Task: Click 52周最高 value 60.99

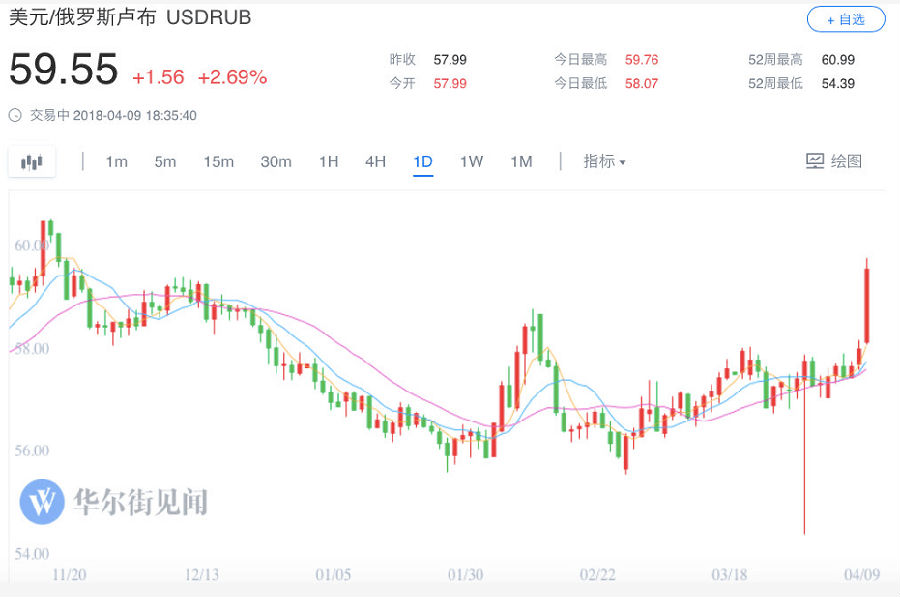Action: (838, 60)
